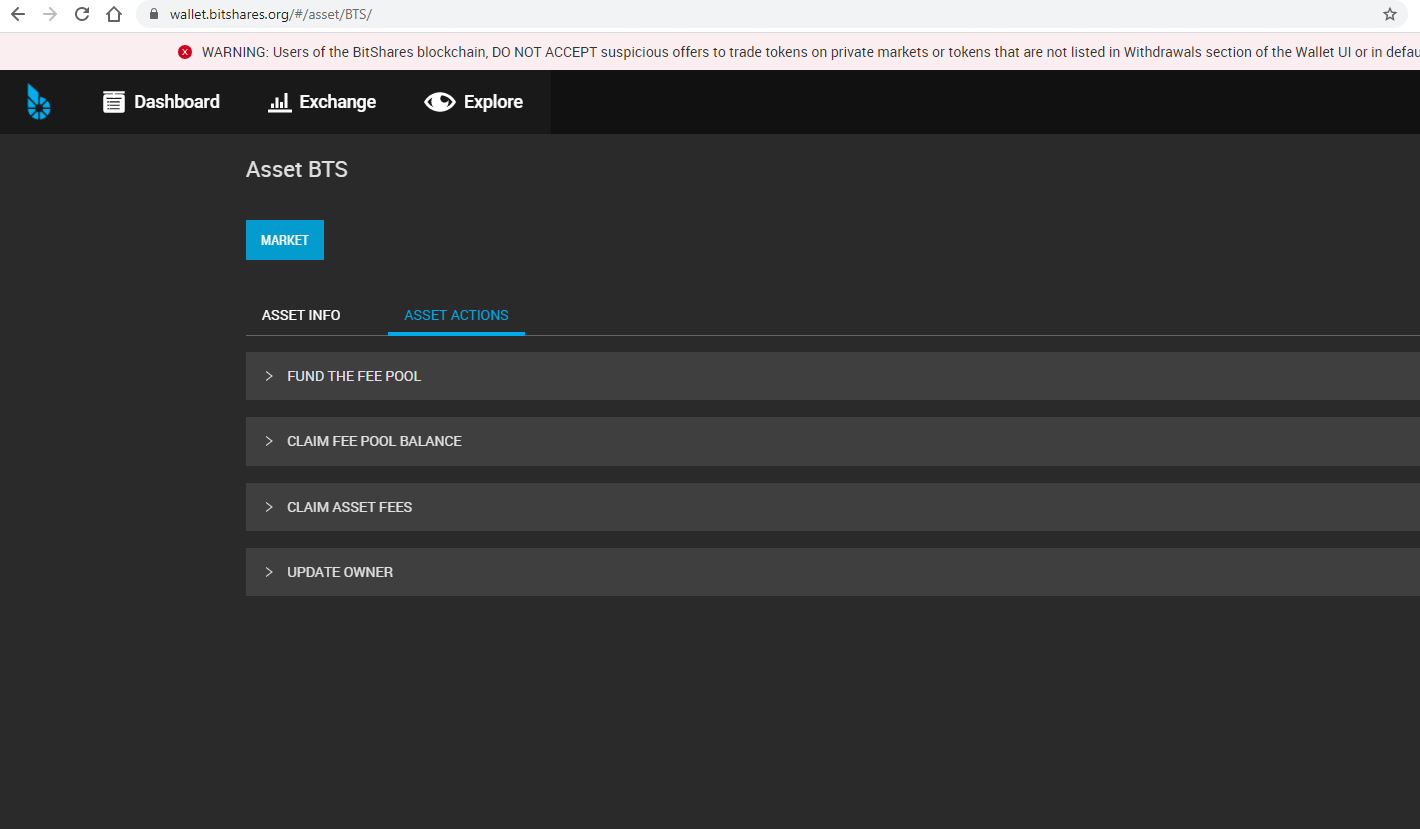Go back to the previous browser page
Viewport: 1420px width, 829px height.
tap(18, 14)
